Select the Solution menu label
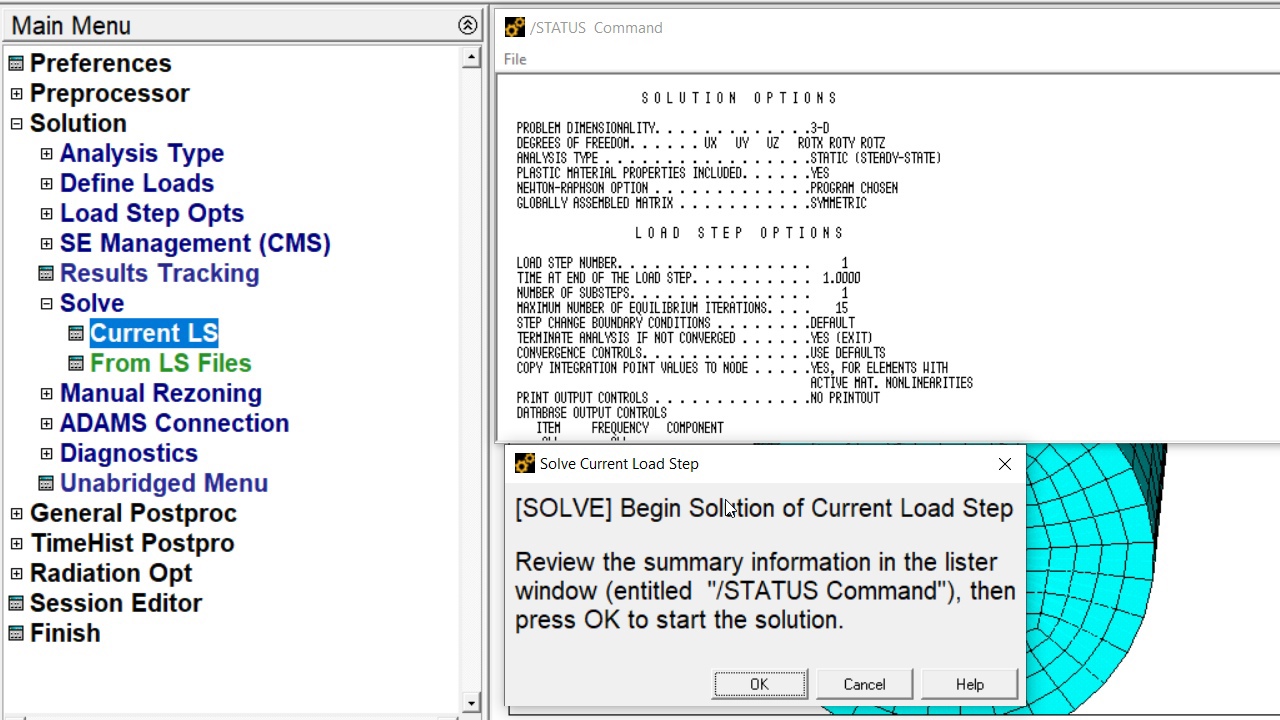 pos(78,123)
